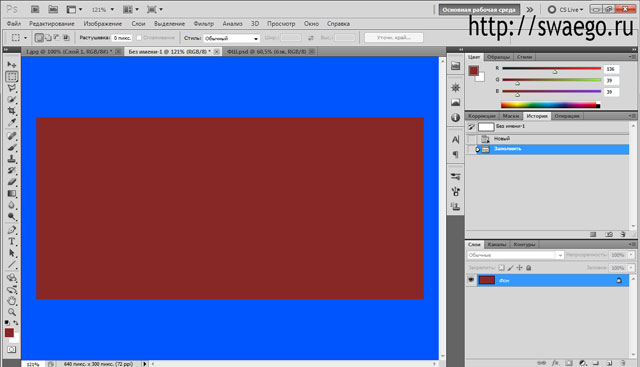Screen dimensions: 640x367
Task: Swap foreground and background colors
Action: [x=16, y=323]
